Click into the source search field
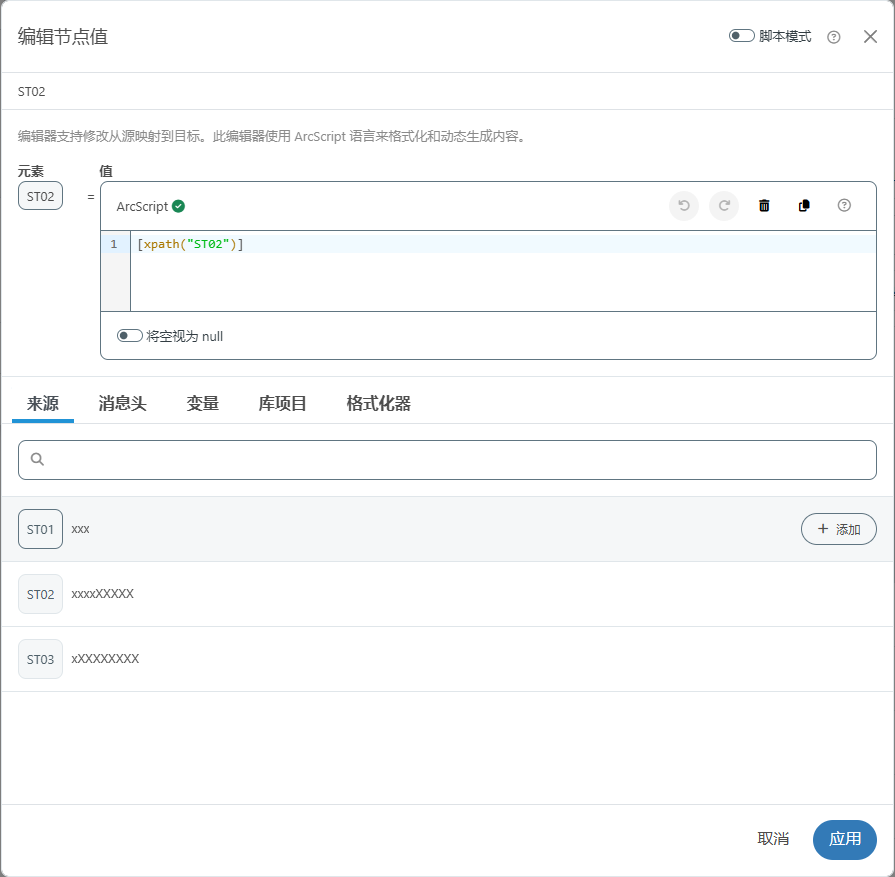The image size is (895, 877). pos(460,460)
